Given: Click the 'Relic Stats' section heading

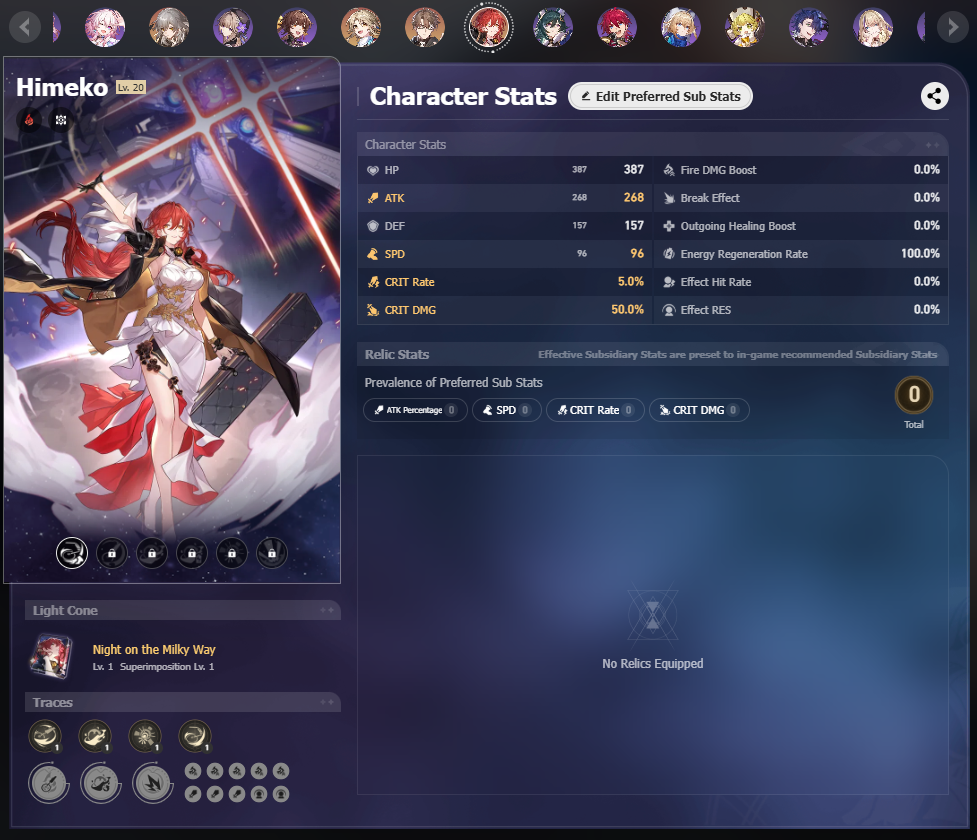Looking at the screenshot, I should tap(397, 355).
